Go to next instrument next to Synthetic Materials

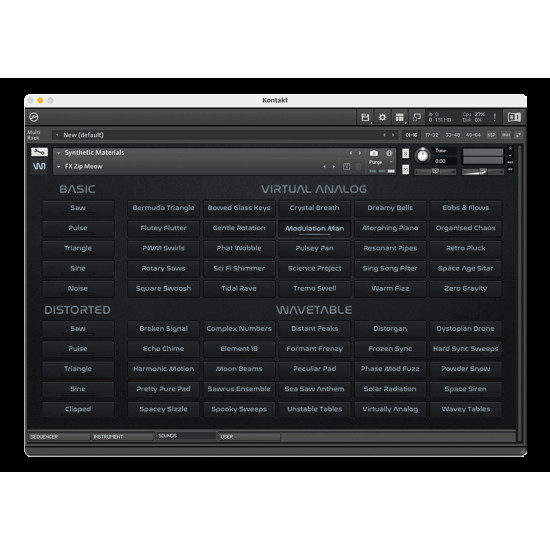coord(360,153)
